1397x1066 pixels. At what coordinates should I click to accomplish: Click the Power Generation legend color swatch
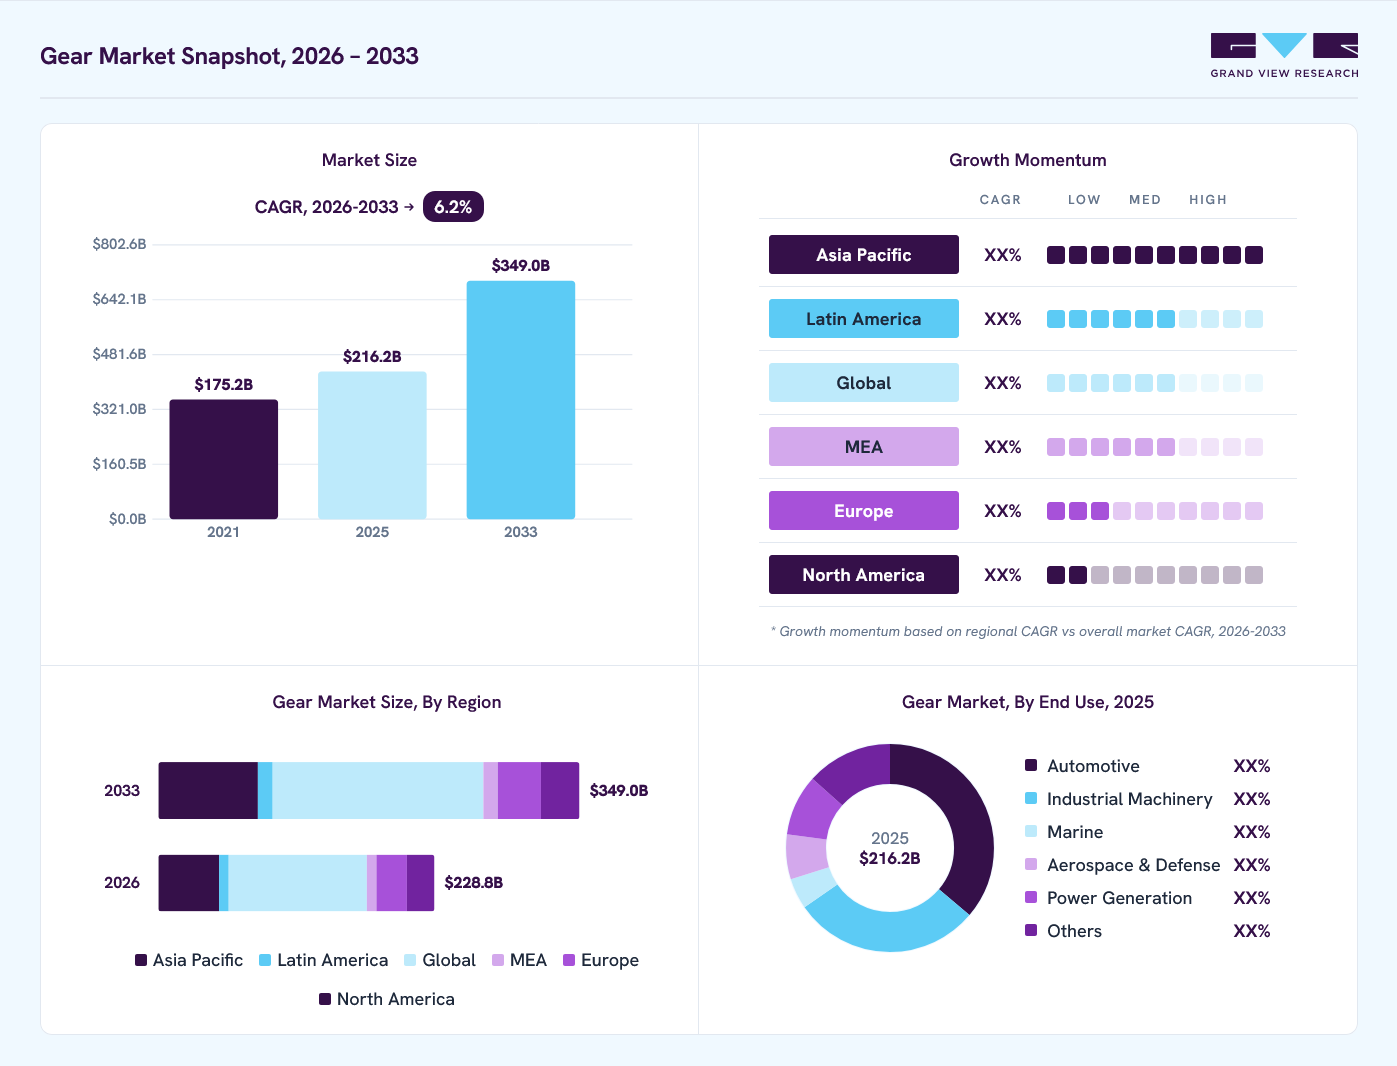click(1031, 897)
